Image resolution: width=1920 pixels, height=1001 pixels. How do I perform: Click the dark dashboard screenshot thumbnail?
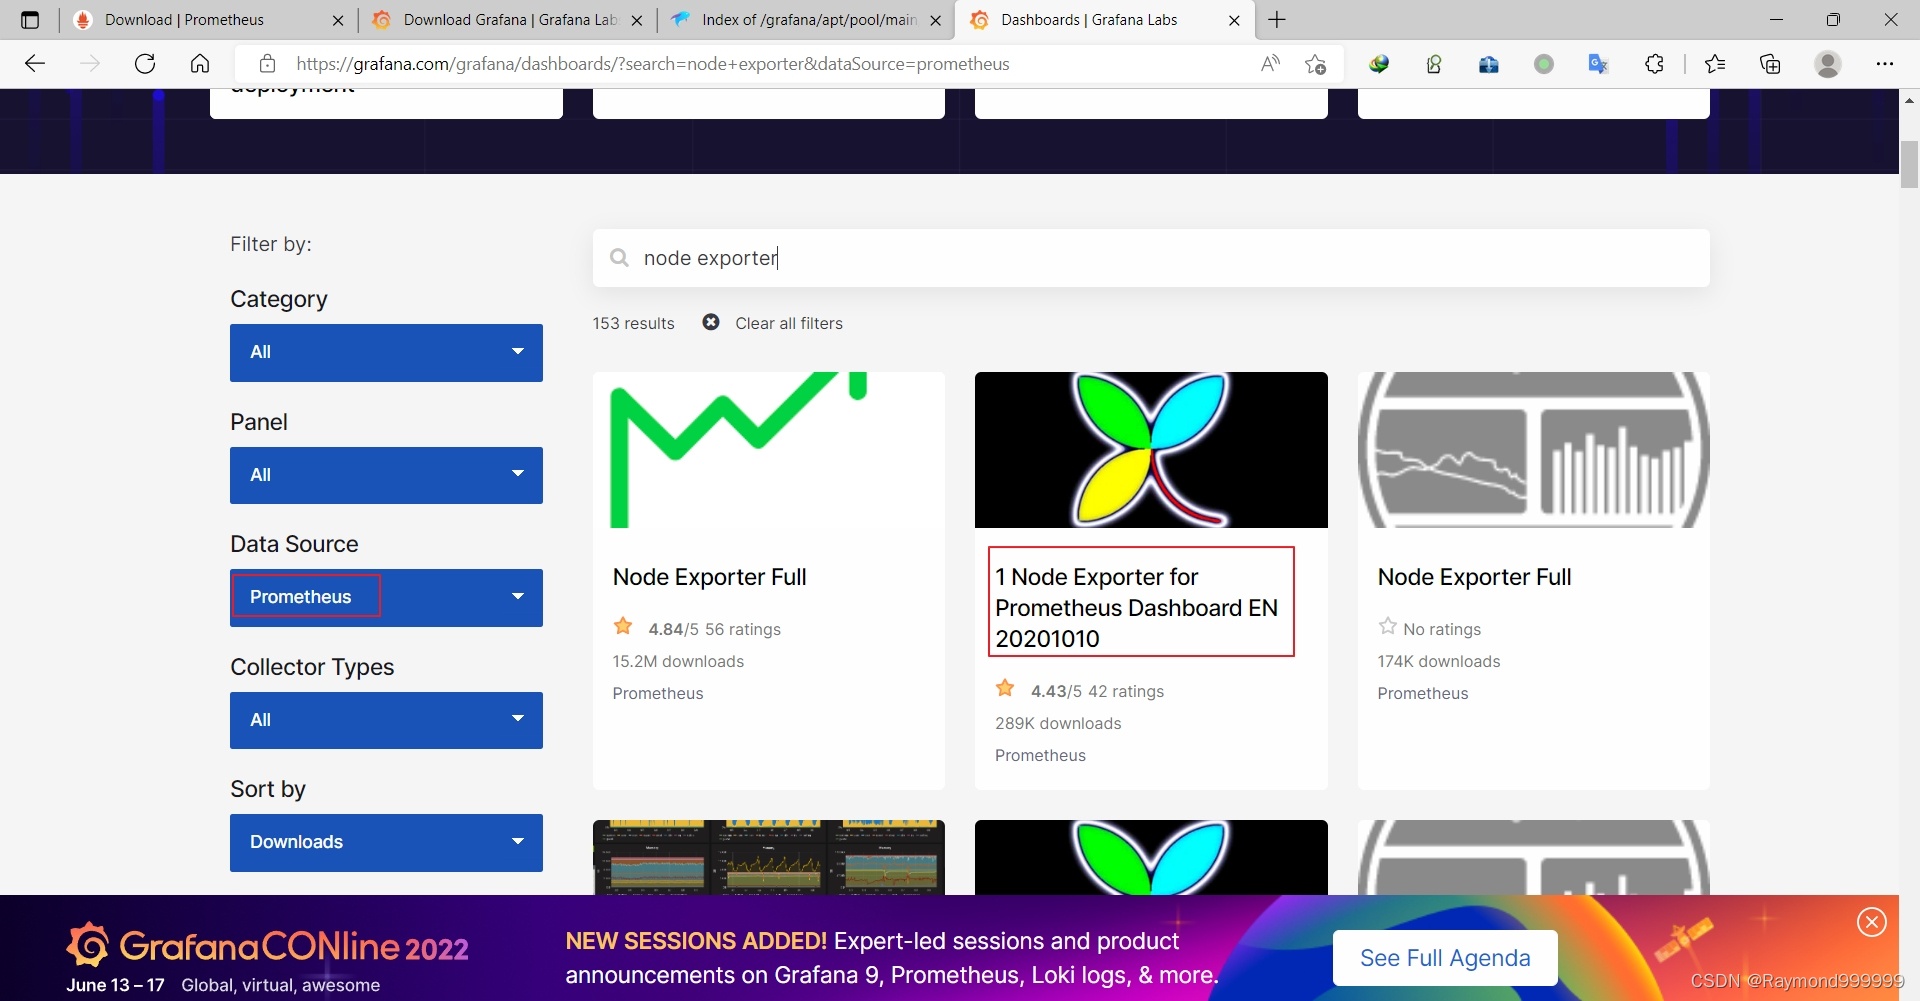point(768,857)
